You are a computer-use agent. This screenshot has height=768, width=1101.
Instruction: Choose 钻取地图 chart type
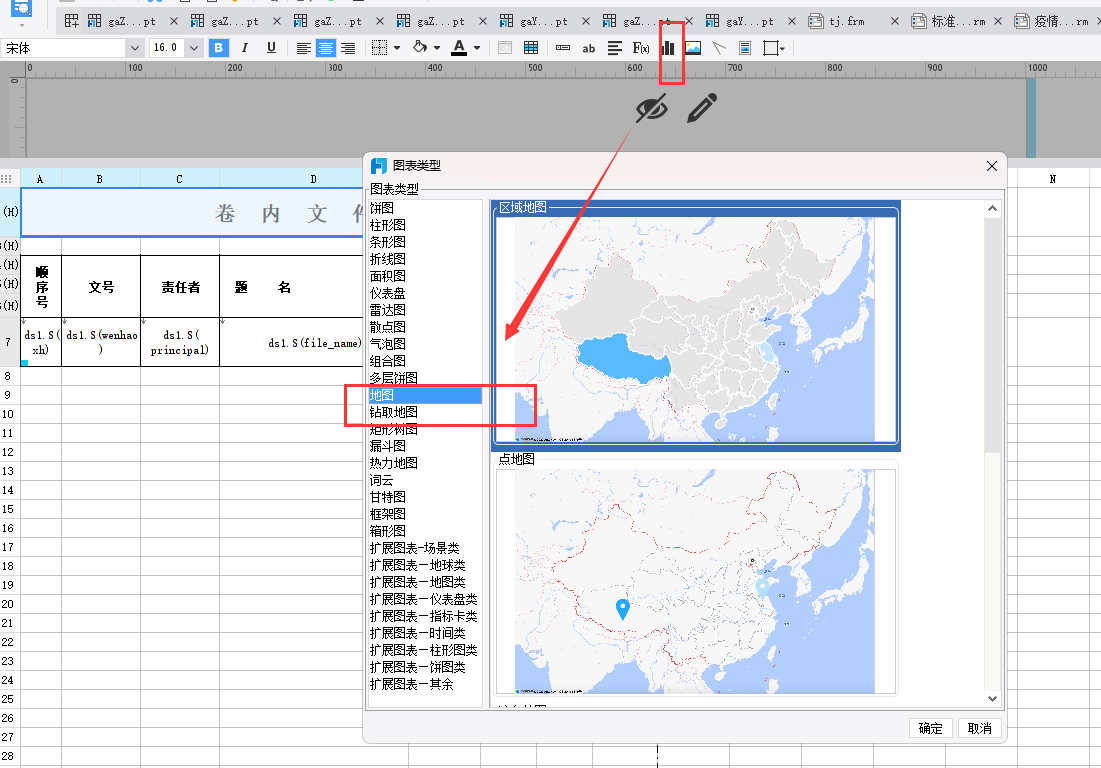(x=394, y=412)
